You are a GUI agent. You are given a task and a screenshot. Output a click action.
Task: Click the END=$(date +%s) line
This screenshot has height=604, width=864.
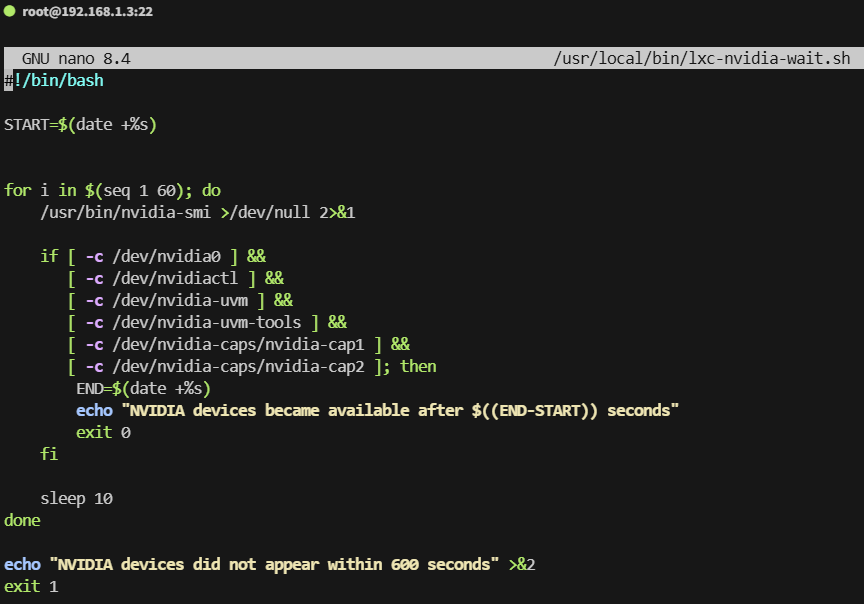143,389
